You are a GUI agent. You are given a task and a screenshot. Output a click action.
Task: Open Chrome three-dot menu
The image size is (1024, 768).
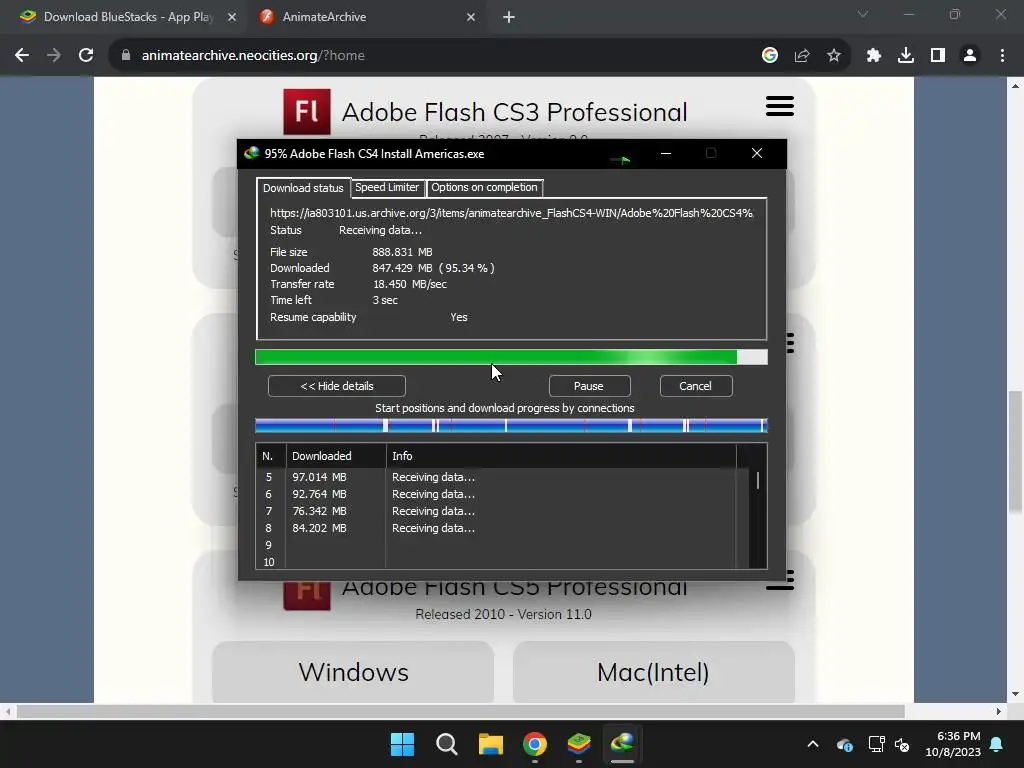[x=1002, y=56]
